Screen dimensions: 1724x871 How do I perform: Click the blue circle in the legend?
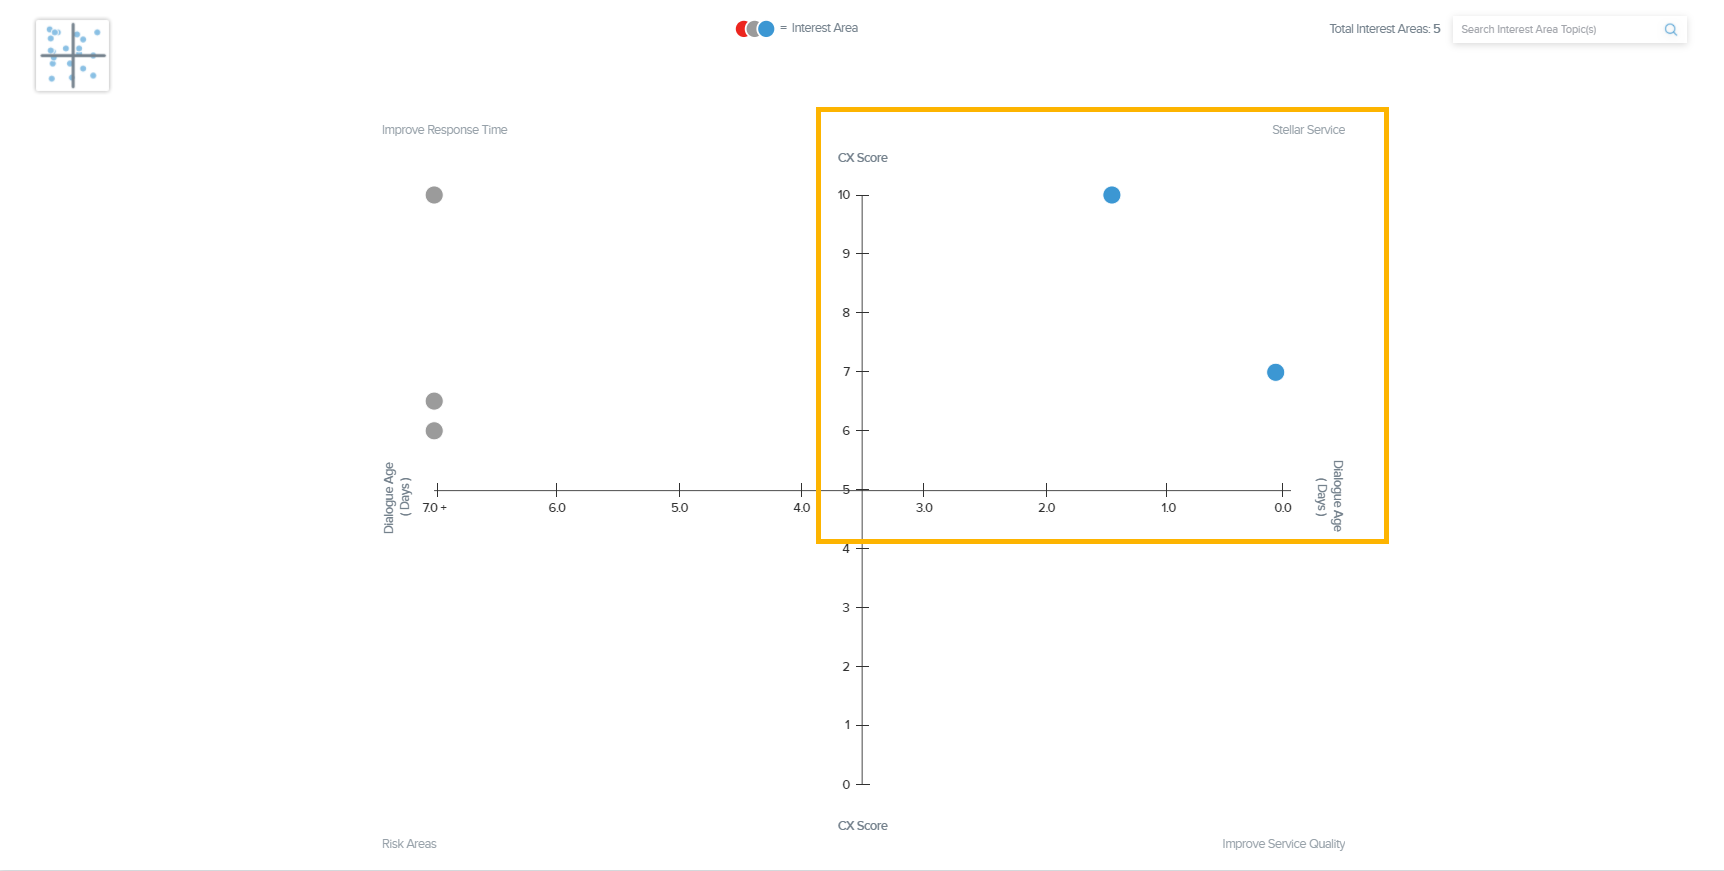767,29
